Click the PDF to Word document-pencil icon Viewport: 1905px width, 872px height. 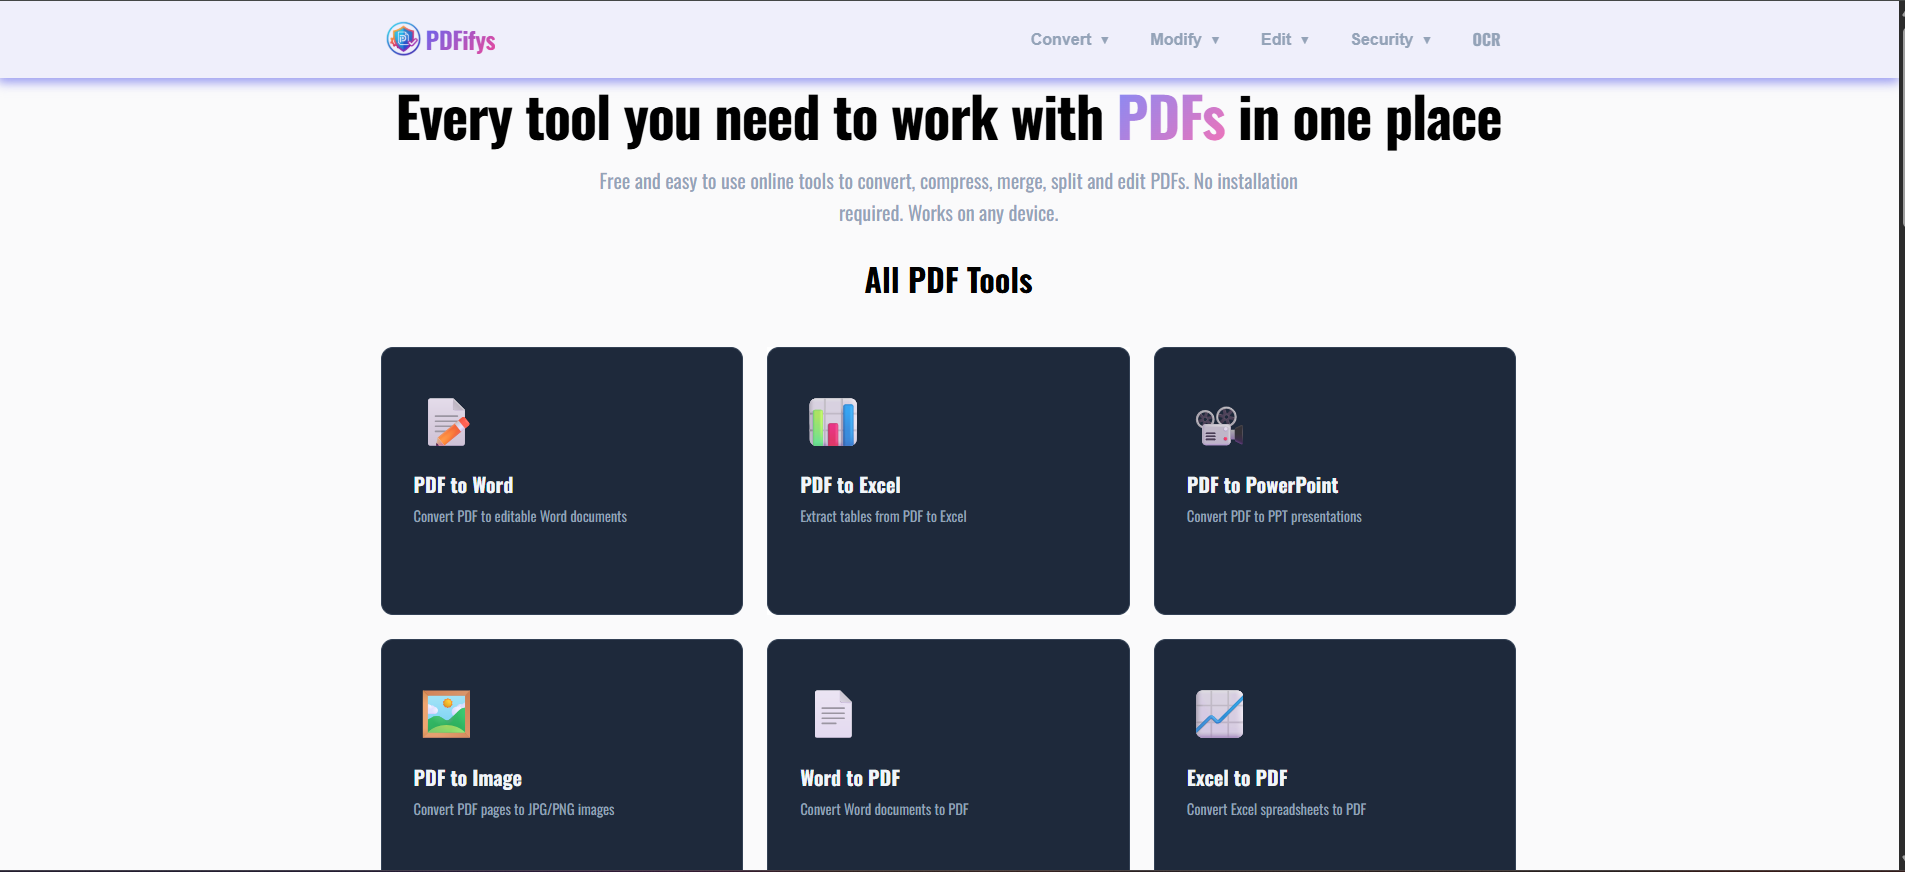click(447, 422)
